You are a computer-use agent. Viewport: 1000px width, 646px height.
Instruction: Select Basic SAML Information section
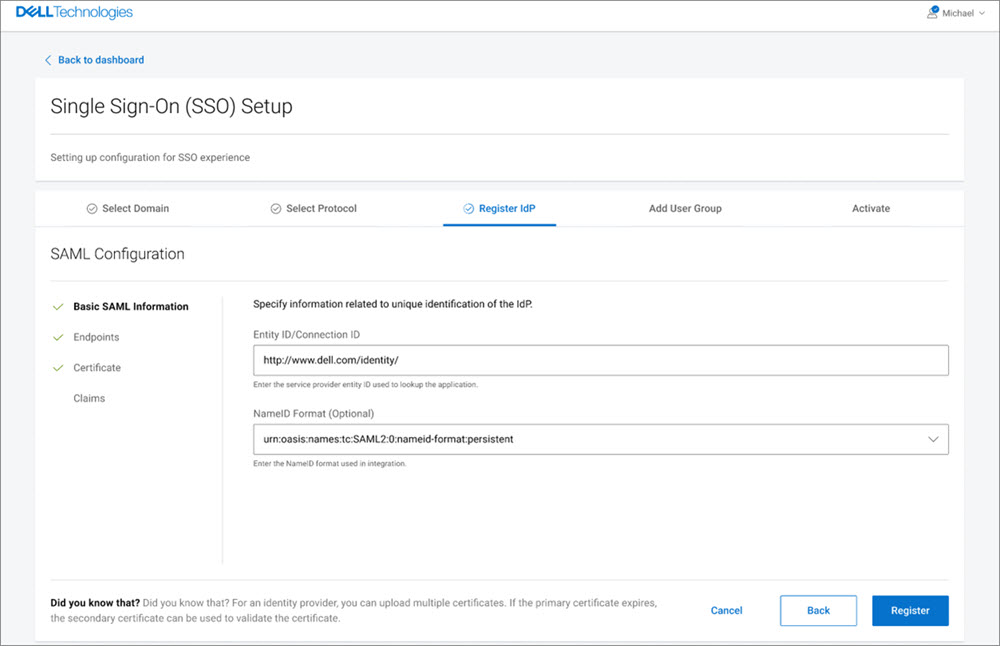click(x=130, y=307)
